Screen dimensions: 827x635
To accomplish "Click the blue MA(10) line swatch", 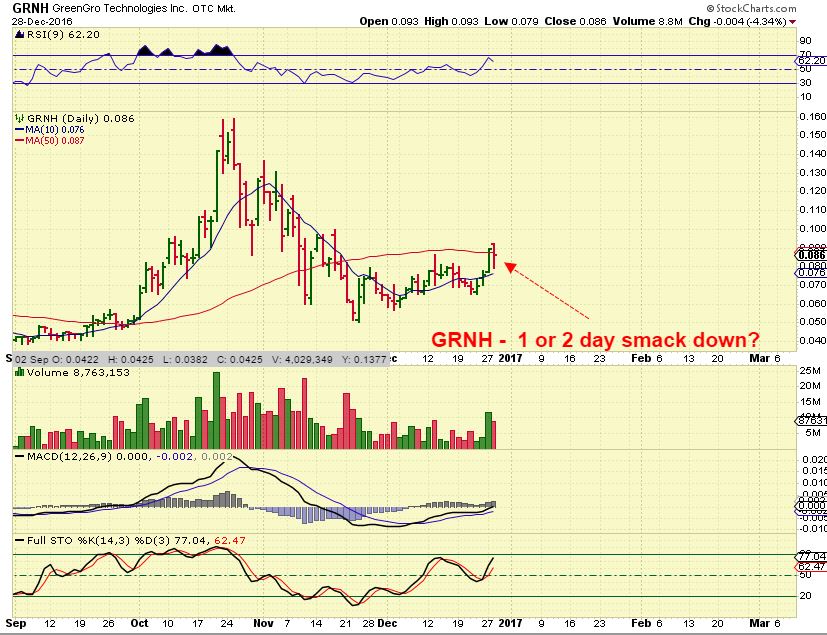I will [x=20, y=130].
